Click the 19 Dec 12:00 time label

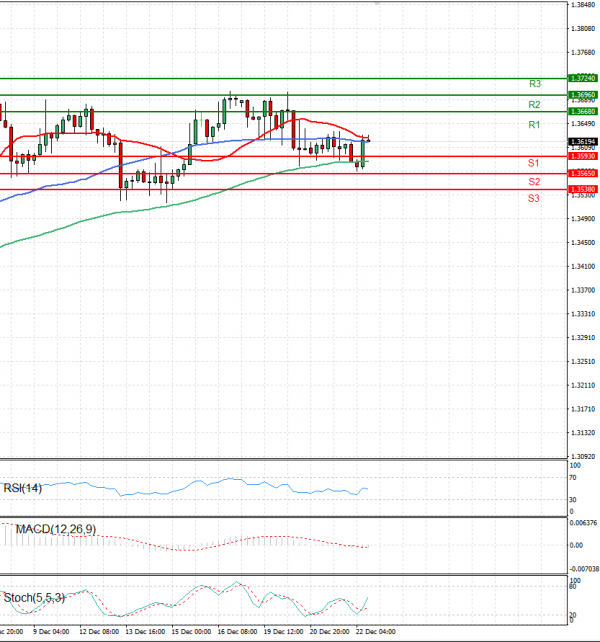283,632
